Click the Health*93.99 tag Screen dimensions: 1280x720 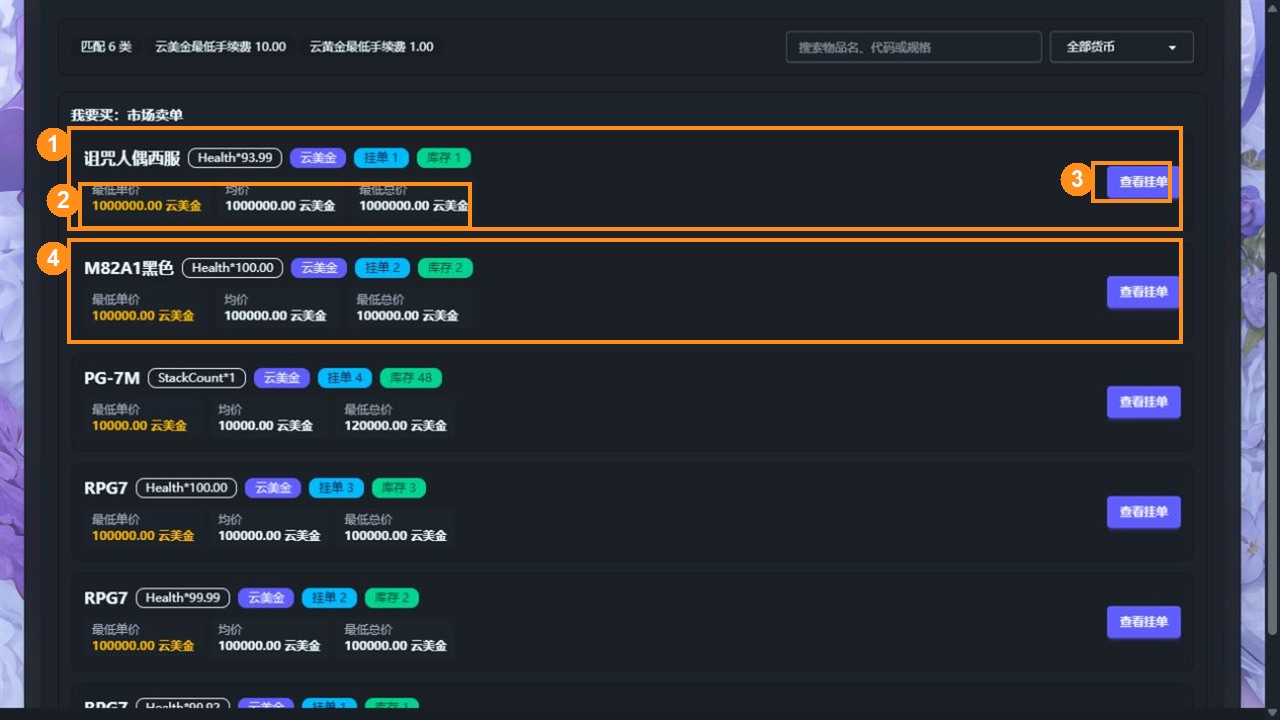pos(235,158)
